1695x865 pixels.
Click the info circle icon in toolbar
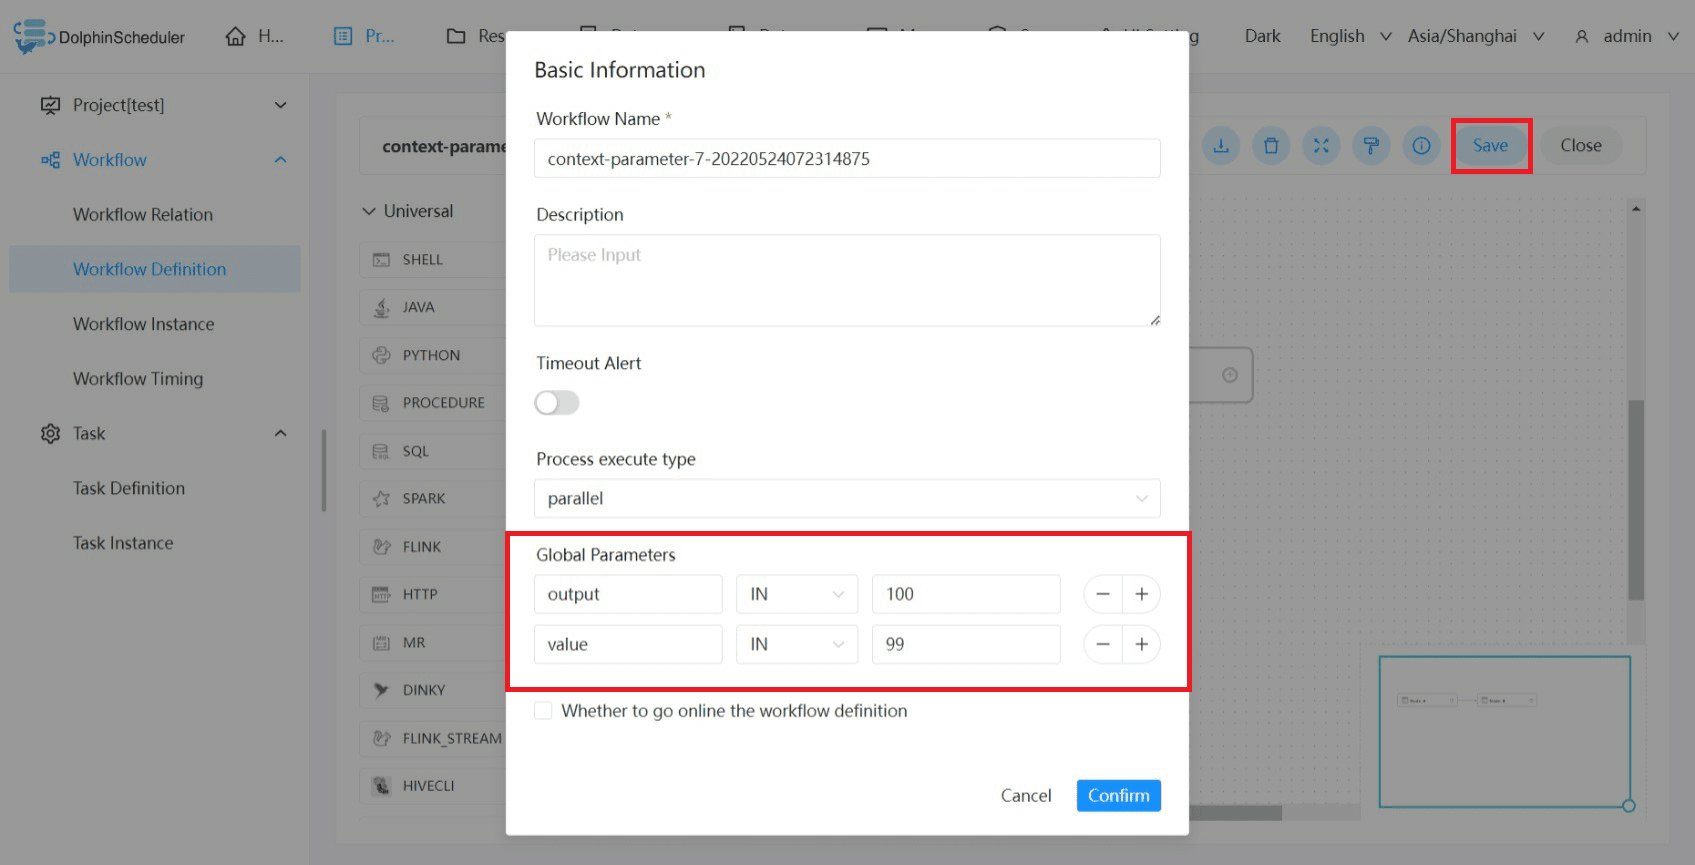pyautogui.click(x=1421, y=146)
